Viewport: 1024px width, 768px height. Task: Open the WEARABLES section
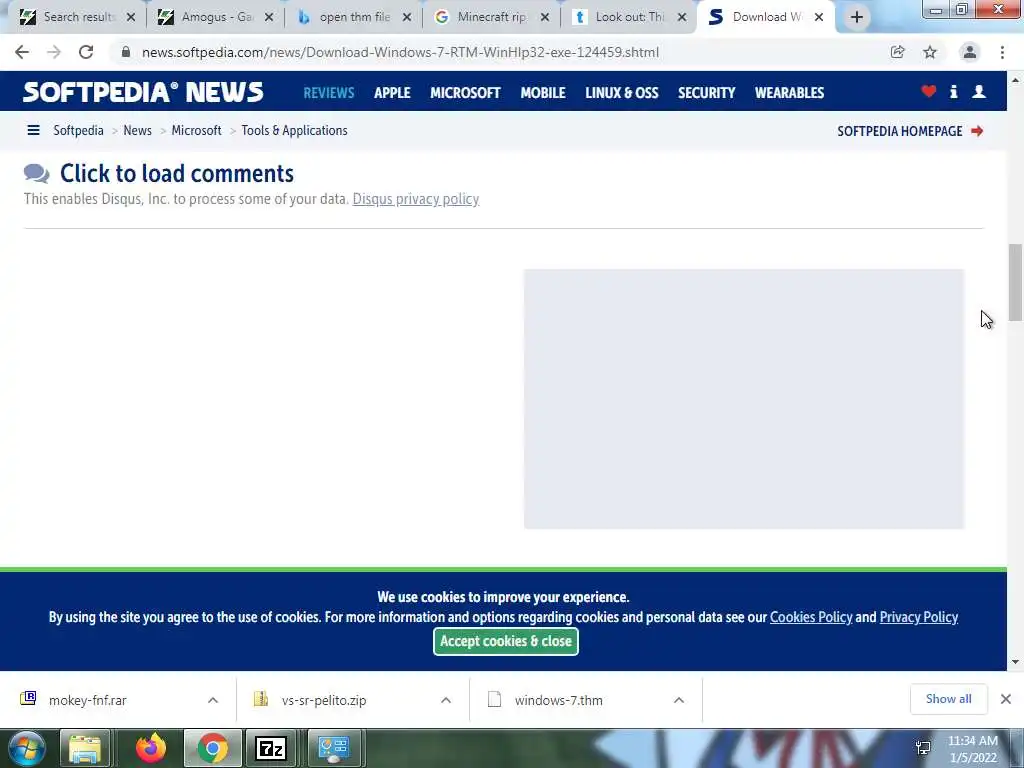(790, 93)
